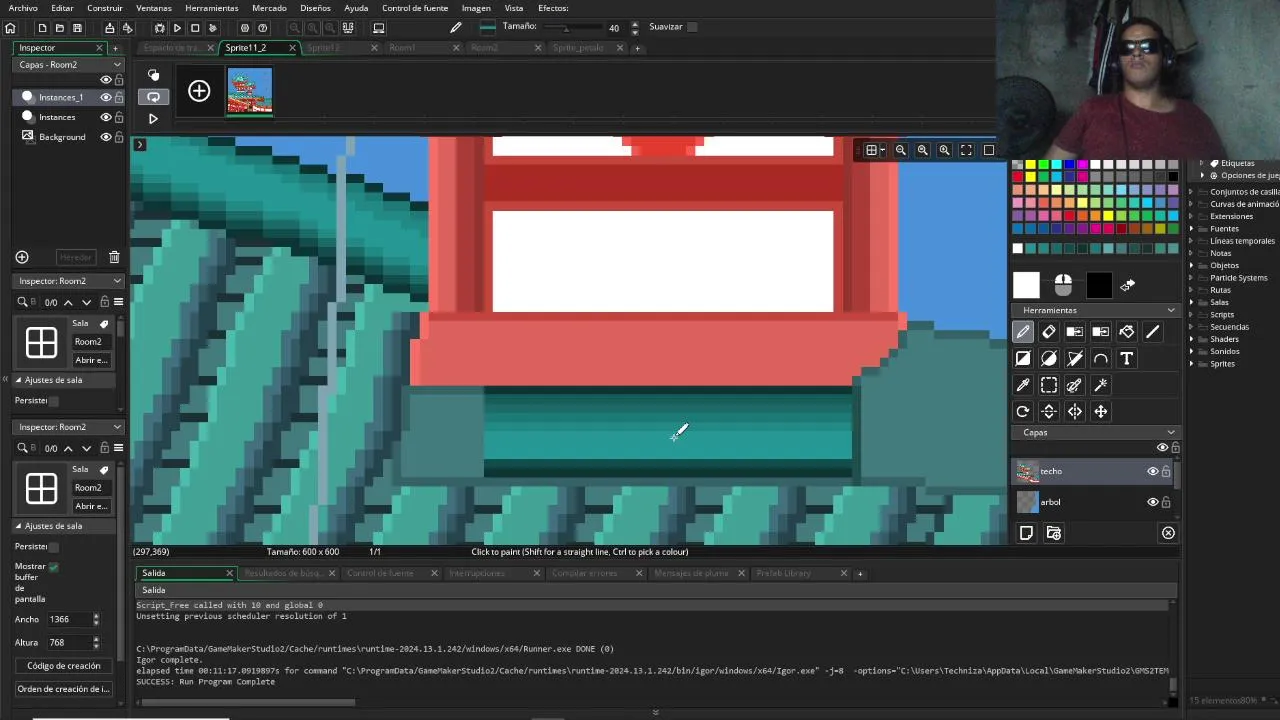Screen dimensions: 1280x720
Task: Select the Colour picker eyedropper tool
Action: tap(1023, 385)
